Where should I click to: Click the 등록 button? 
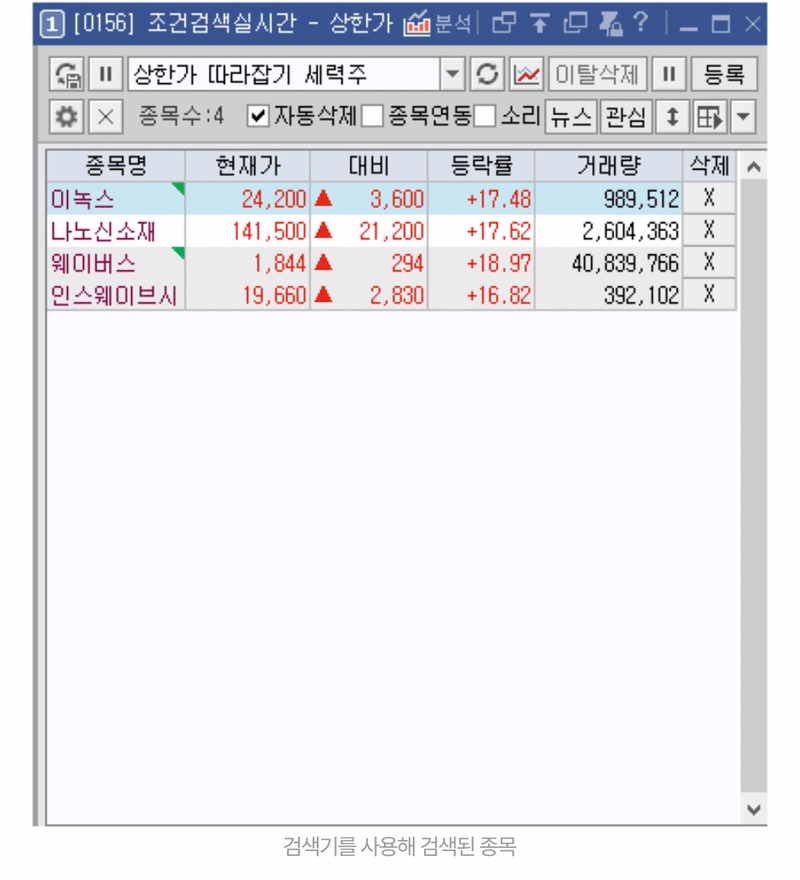724,74
